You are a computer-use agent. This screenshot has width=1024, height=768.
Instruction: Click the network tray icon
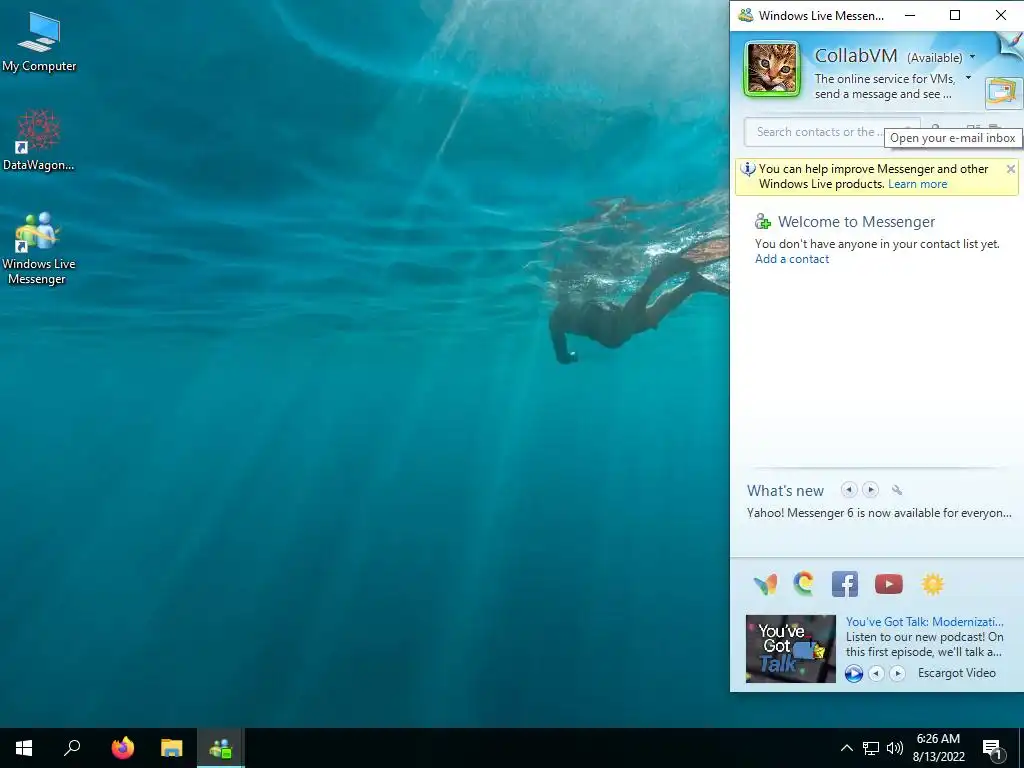point(871,748)
